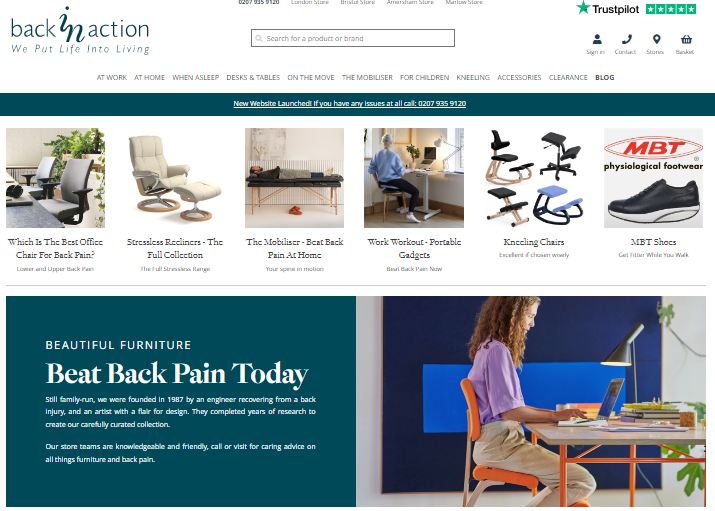Viewport: 715px width, 511px height.
Task: Open the BLOG menu item
Action: (x=605, y=77)
